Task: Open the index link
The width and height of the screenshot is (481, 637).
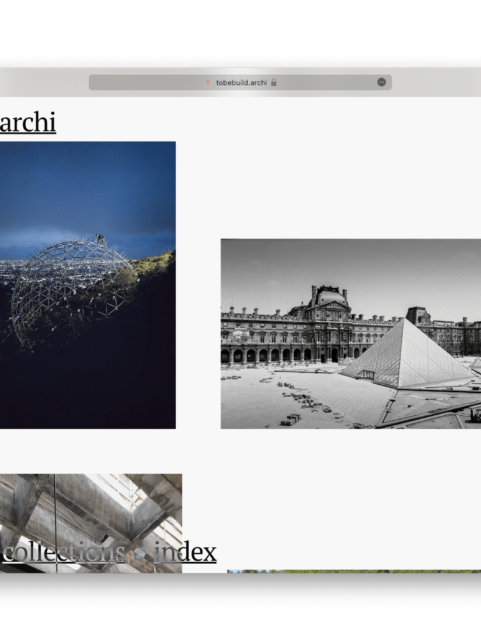Action: click(x=185, y=552)
